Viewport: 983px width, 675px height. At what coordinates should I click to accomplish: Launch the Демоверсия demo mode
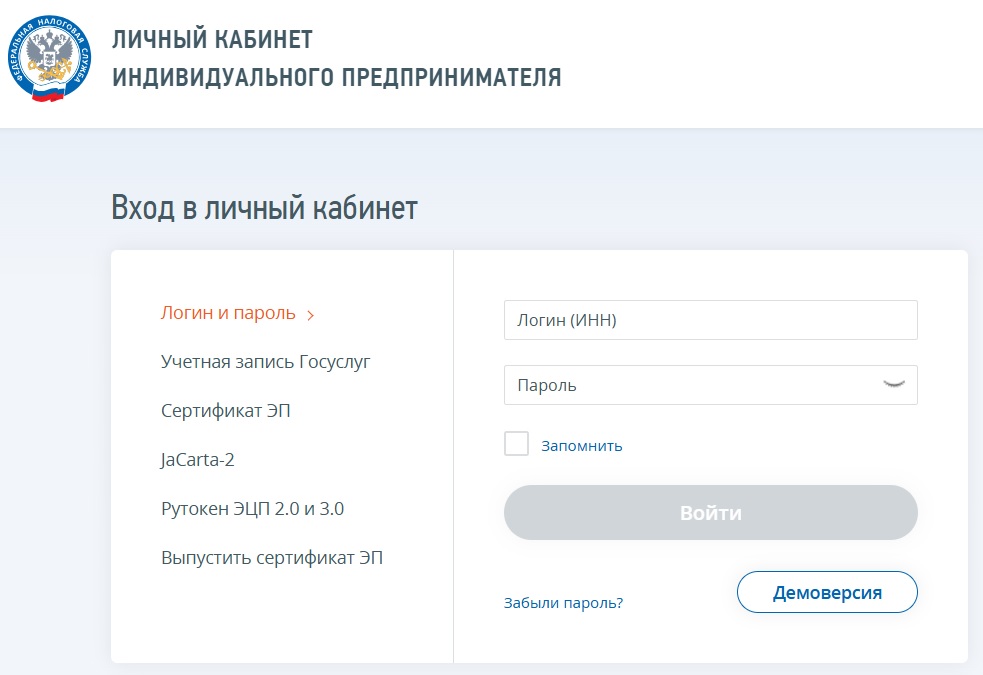(827, 592)
